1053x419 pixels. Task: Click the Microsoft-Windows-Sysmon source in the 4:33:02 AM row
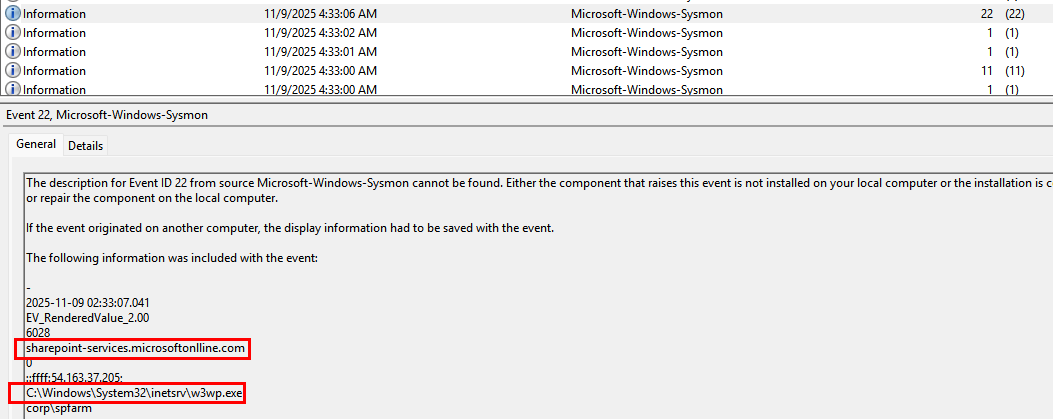pyautogui.click(x=646, y=33)
